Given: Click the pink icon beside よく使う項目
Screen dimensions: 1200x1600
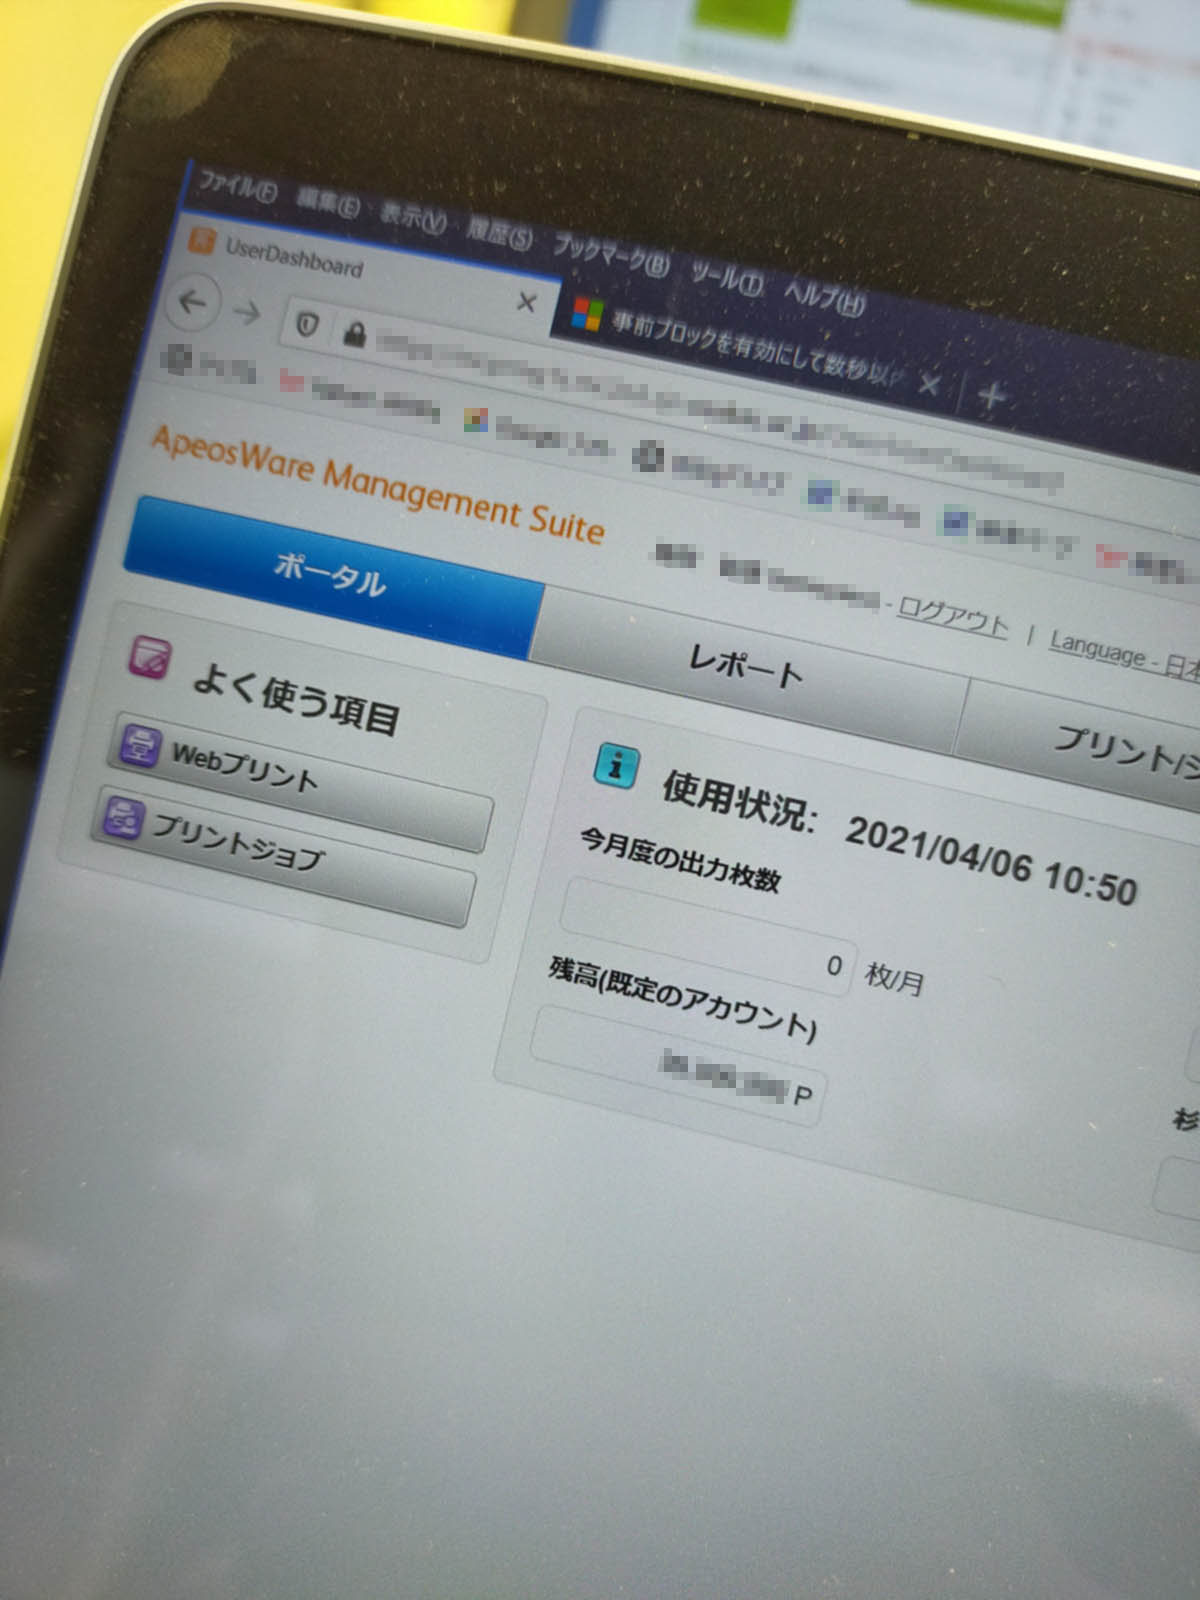Looking at the screenshot, I should (149, 658).
